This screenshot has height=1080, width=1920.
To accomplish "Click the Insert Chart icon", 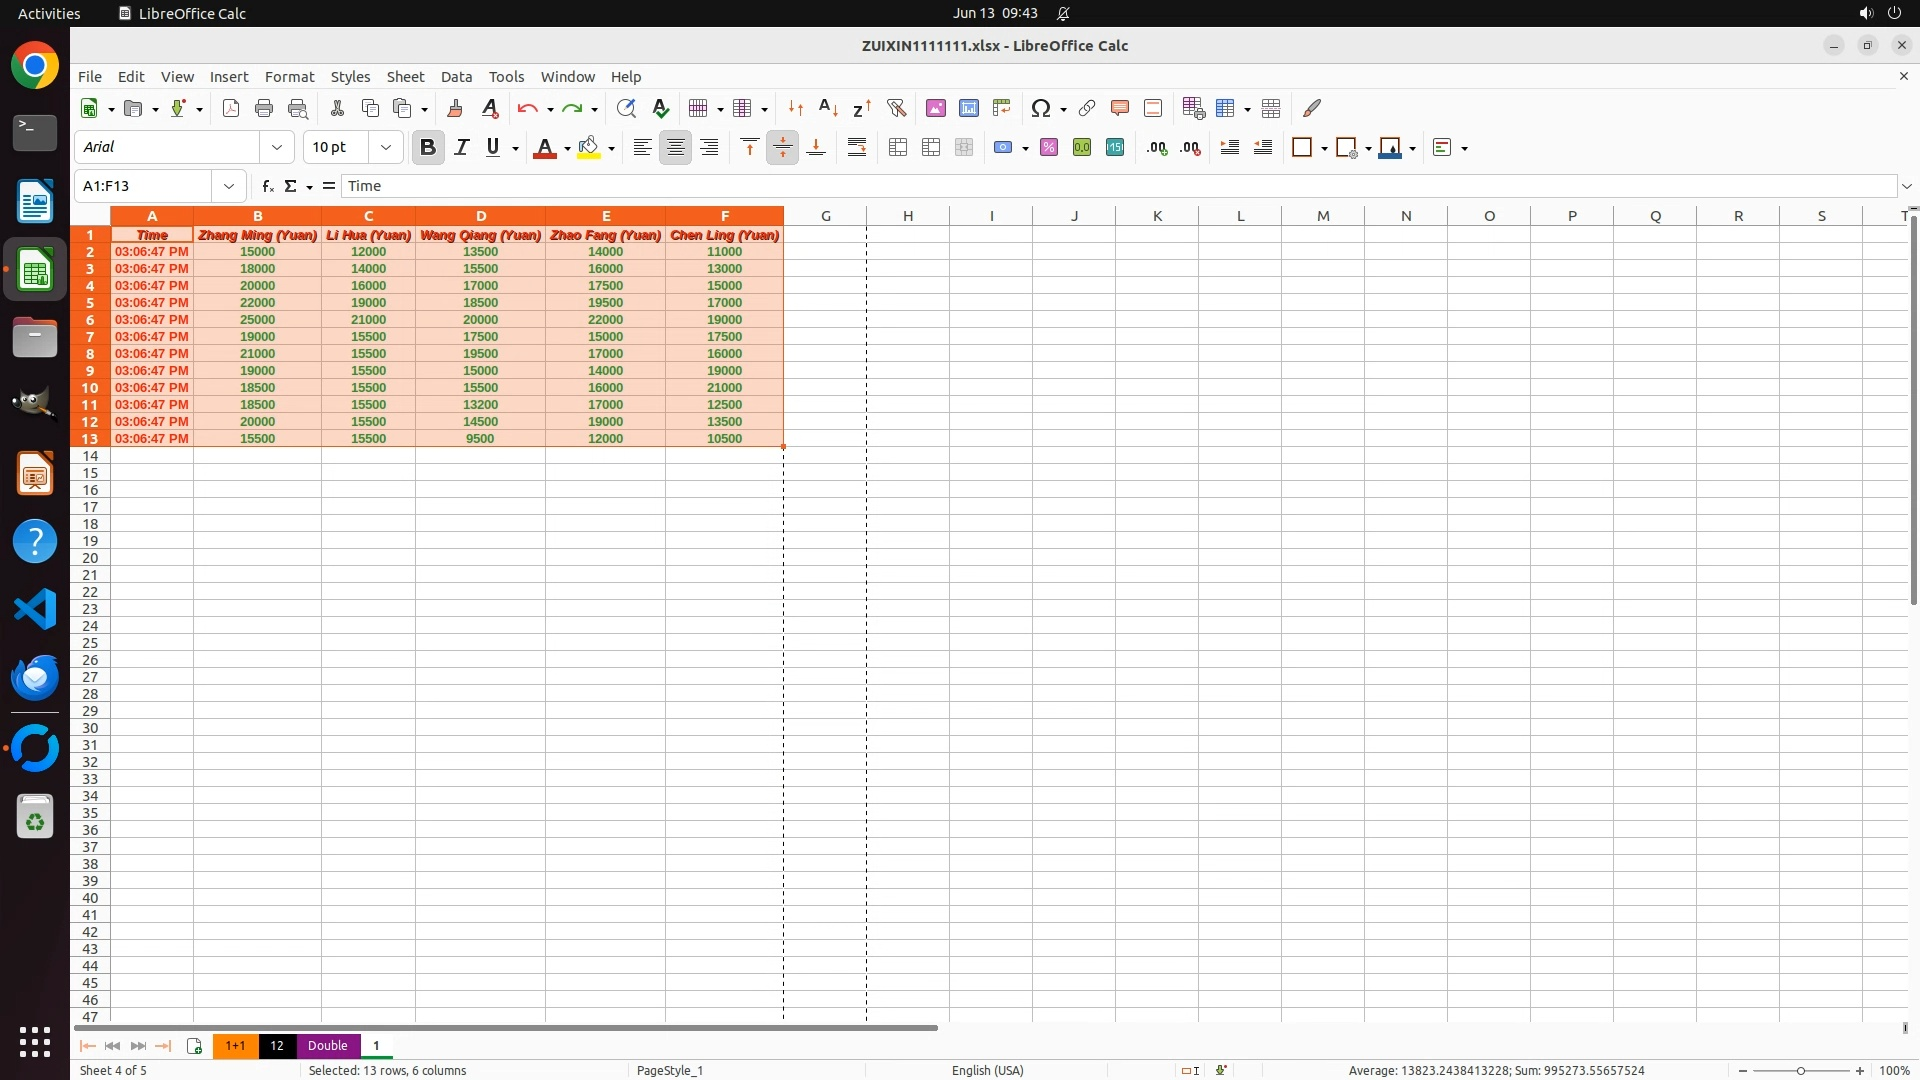I will [969, 108].
